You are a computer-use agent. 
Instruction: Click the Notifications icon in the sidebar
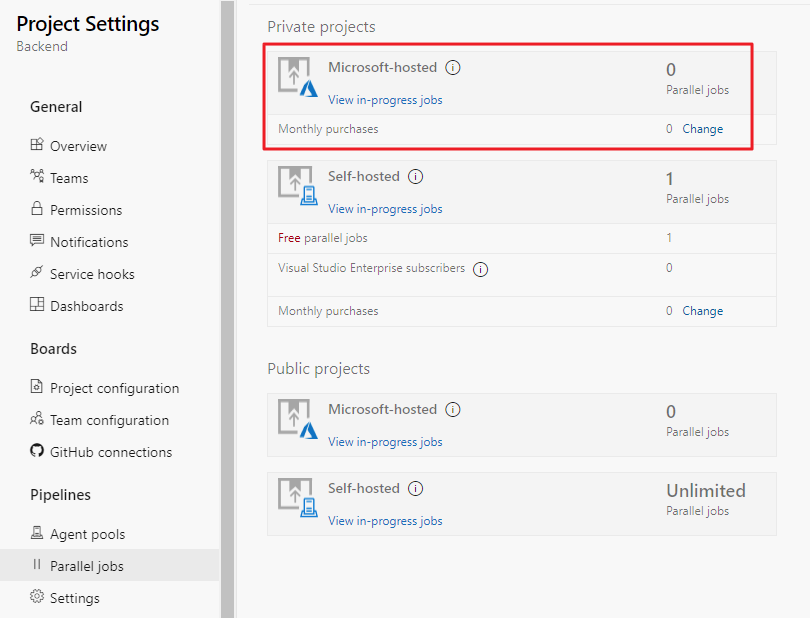[x=37, y=241]
